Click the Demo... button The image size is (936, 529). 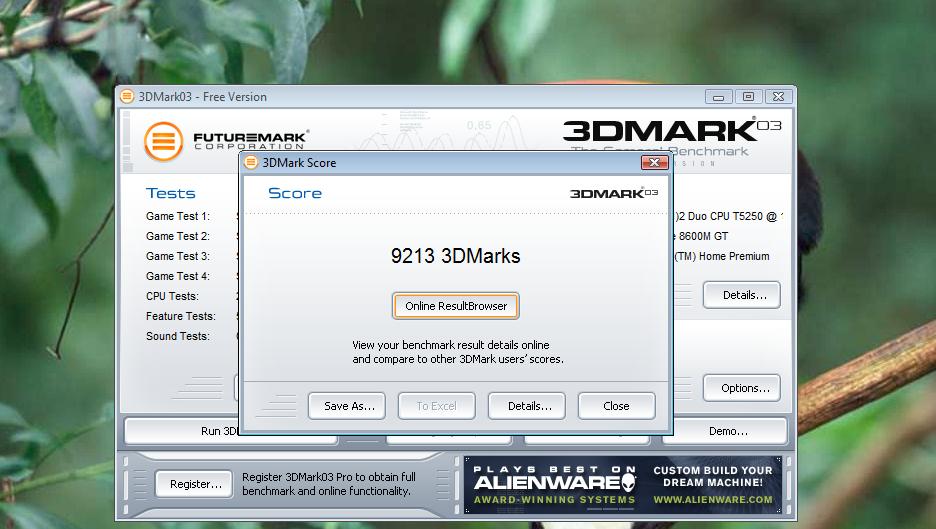725,431
